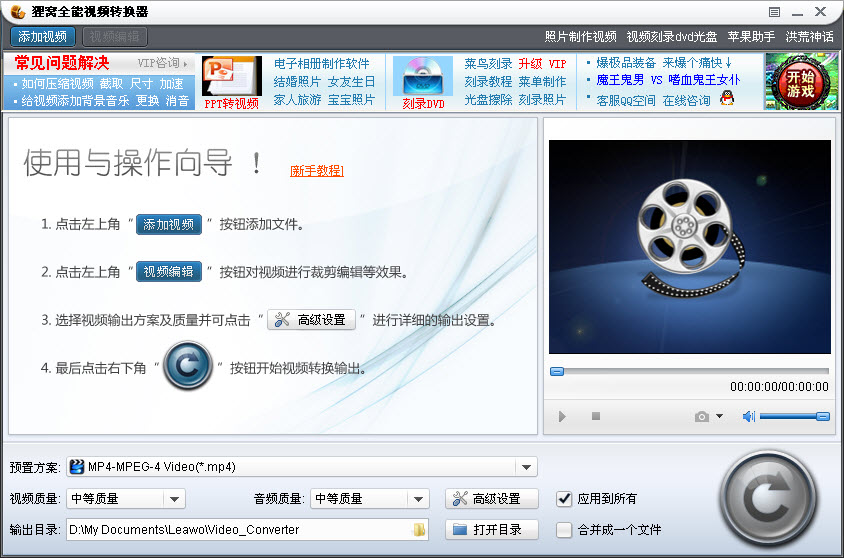The image size is (844, 558).
Task: Open the 预置方案 preset format dropdown
Action: click(x=526, y=467)
